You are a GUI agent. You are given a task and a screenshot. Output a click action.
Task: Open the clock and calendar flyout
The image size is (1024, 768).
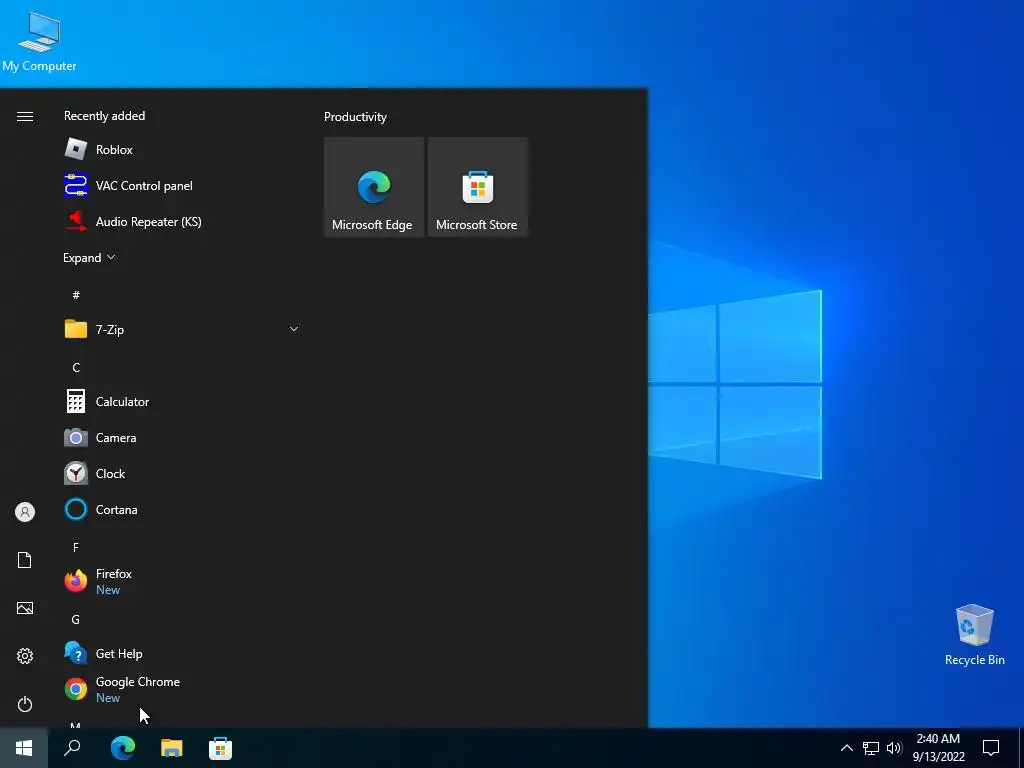click(938, 748)
